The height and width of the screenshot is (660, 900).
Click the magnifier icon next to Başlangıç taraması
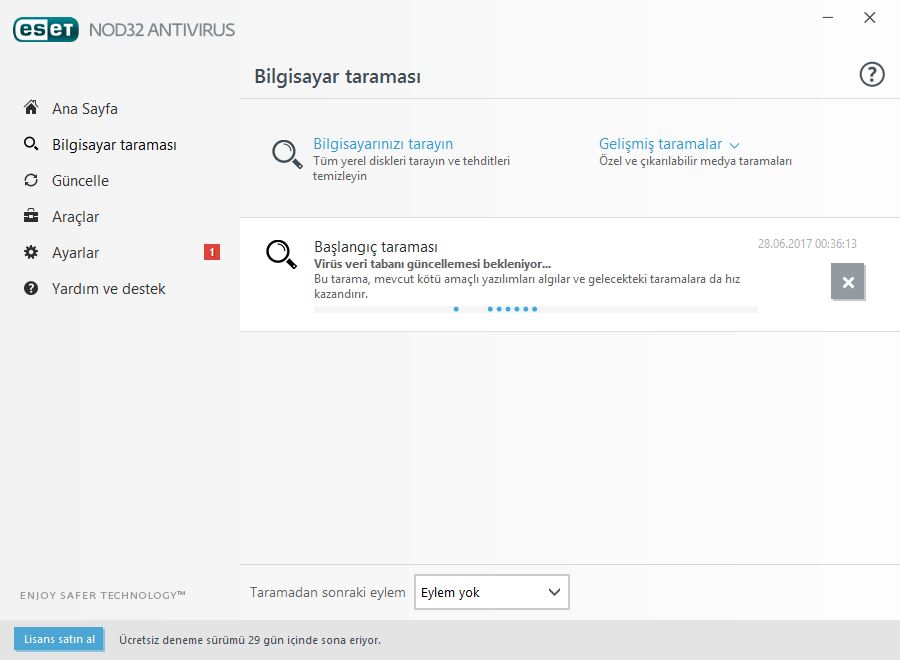[x=281, y=254]
